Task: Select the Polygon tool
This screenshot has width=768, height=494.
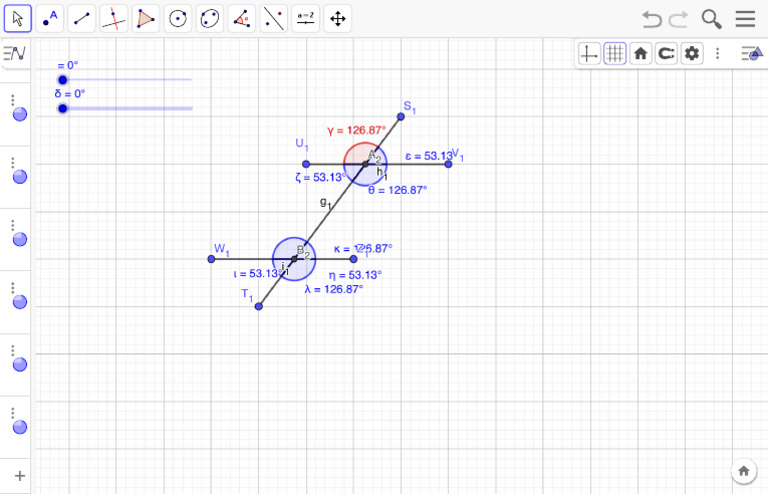Action: coord(145,19)
